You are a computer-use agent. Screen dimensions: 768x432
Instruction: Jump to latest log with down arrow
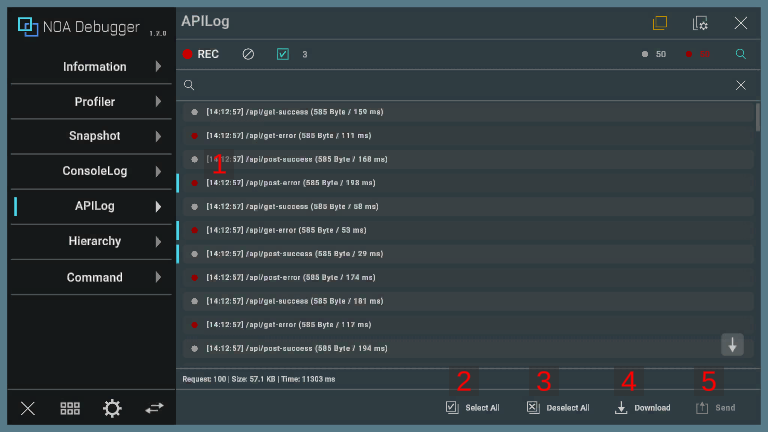click(x=732, y=345)
